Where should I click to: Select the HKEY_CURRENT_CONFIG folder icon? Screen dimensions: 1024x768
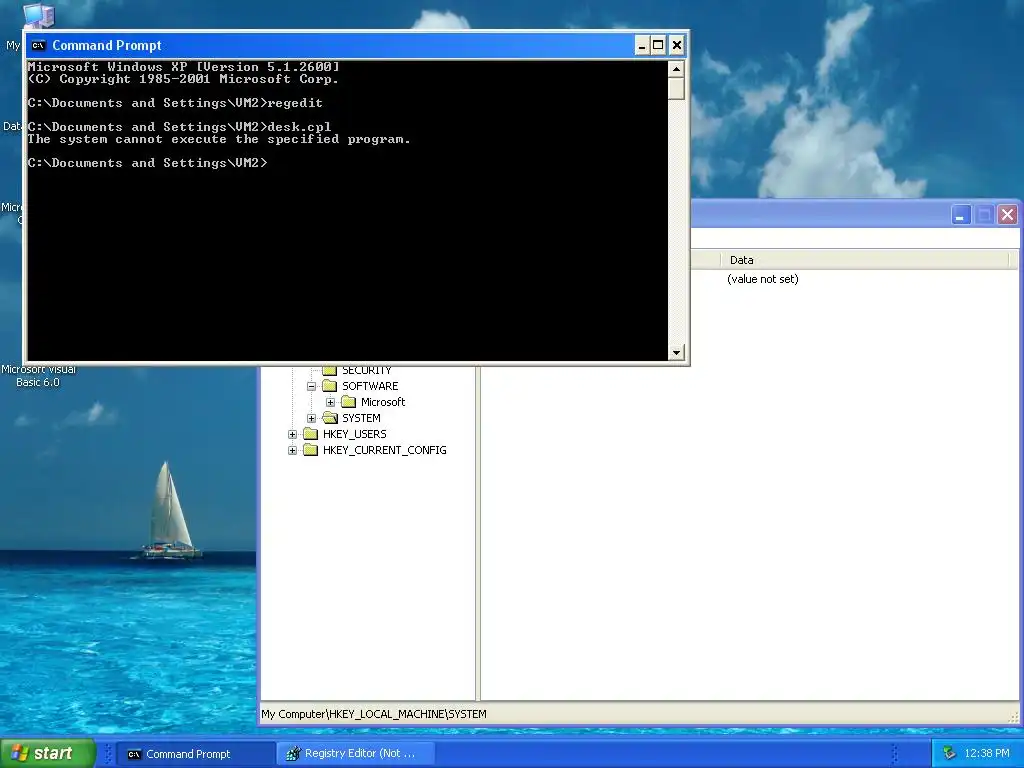pyautogui.click(x=310, y=450)
